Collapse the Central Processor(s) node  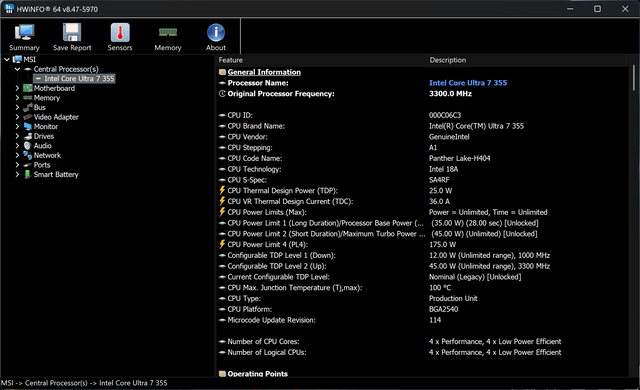pyautogui.click(x=17, y=69)
